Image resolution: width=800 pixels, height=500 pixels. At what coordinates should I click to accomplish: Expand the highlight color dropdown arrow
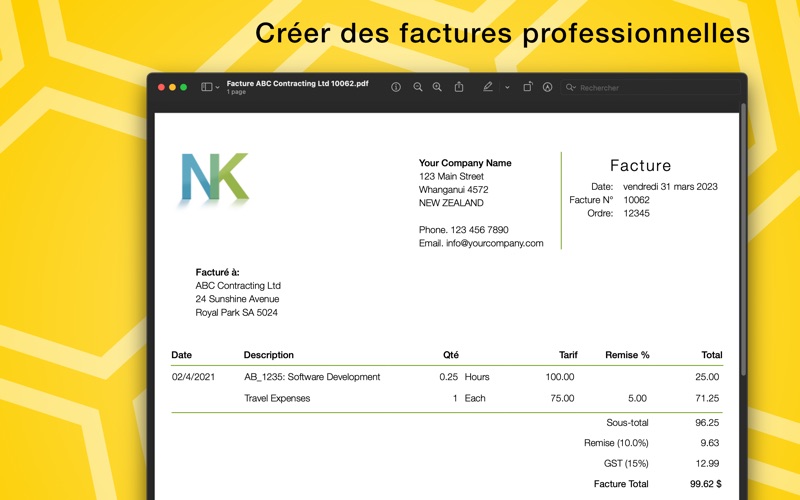click(507, 87)
